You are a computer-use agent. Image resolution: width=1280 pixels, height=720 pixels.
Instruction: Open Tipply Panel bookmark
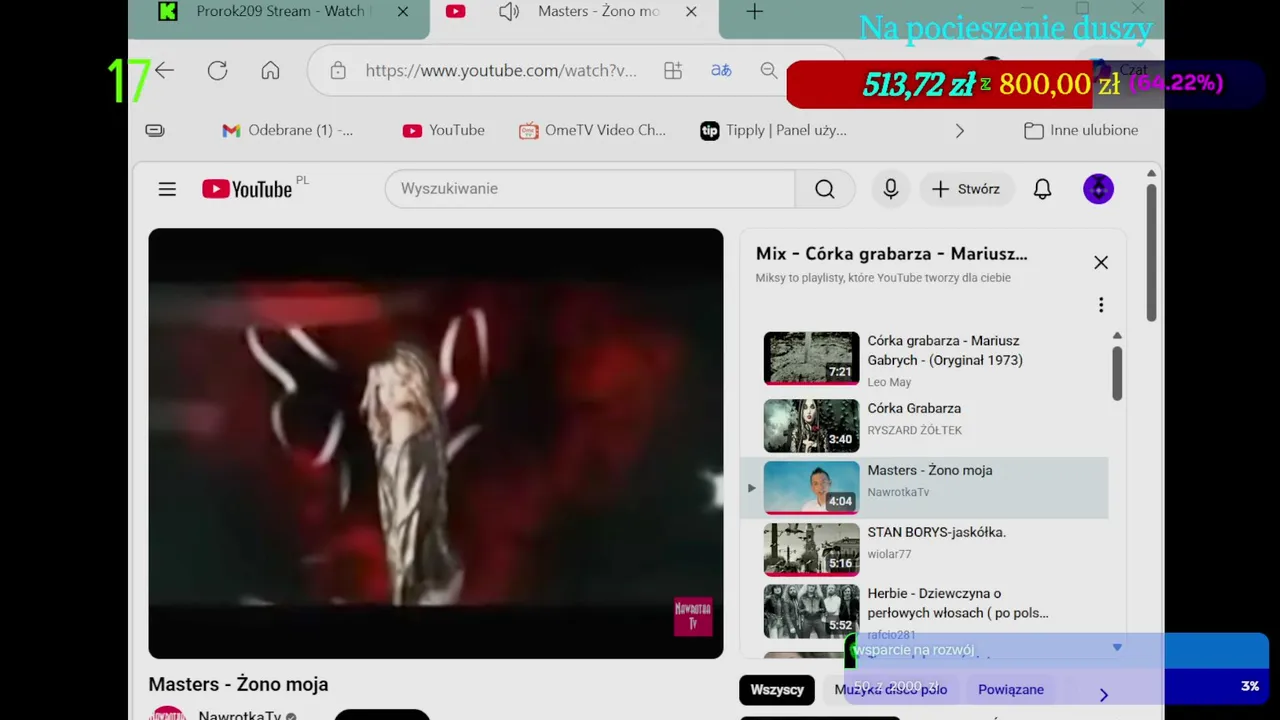773,130
